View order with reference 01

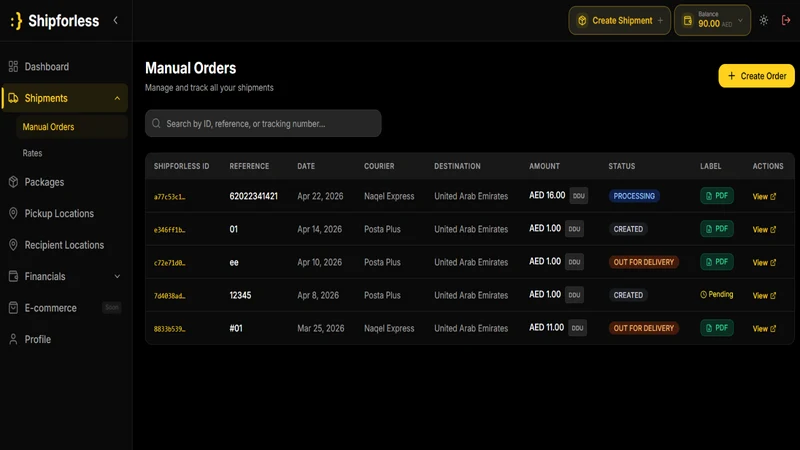coord(764,230)
